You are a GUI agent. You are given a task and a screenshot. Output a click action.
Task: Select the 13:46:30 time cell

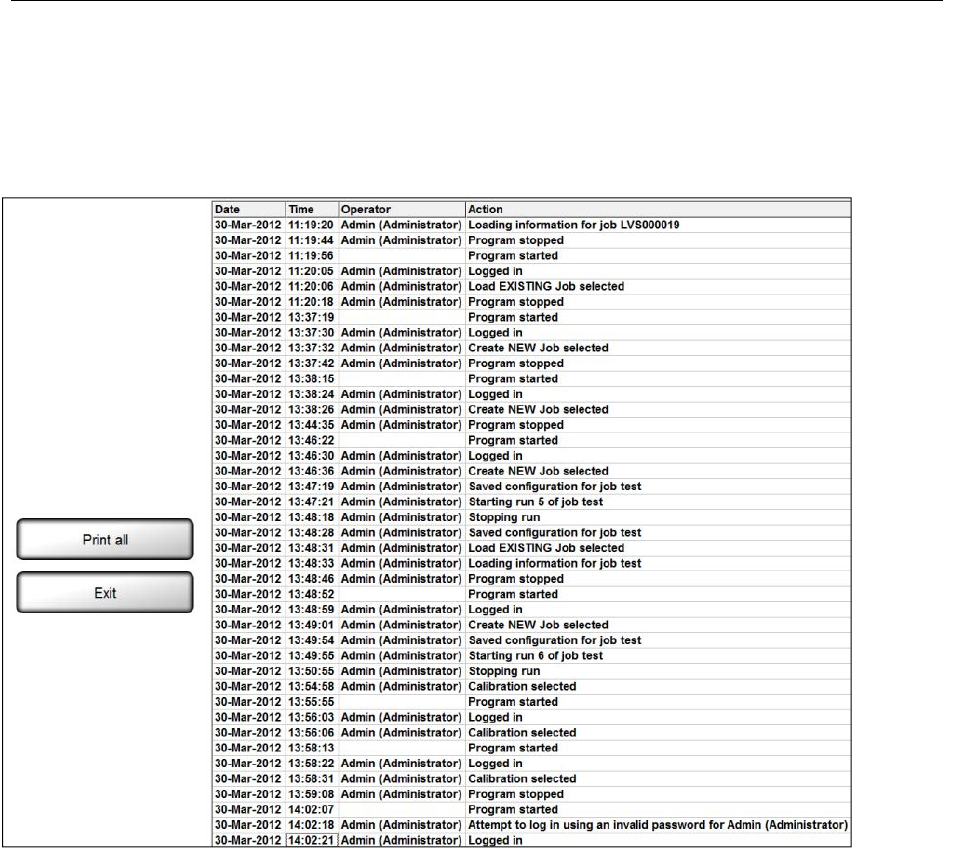311,456
